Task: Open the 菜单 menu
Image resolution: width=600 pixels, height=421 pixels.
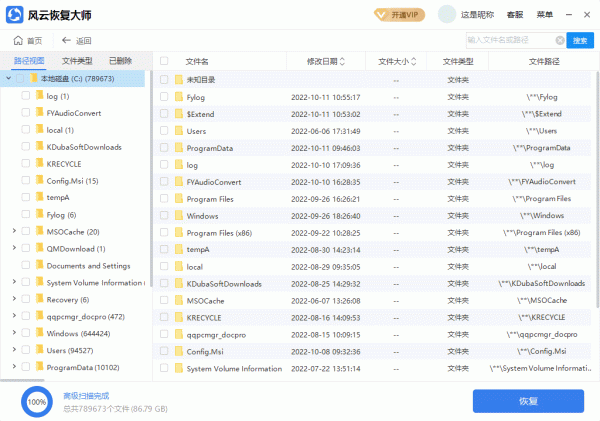Action: click(544, 15)
